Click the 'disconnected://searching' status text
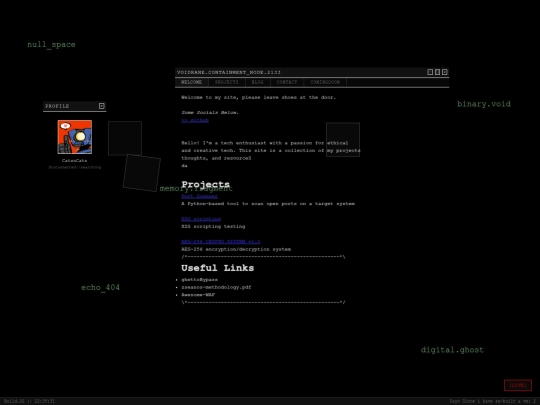This screenshot has height=405, width=540. [x=75, y=167]
